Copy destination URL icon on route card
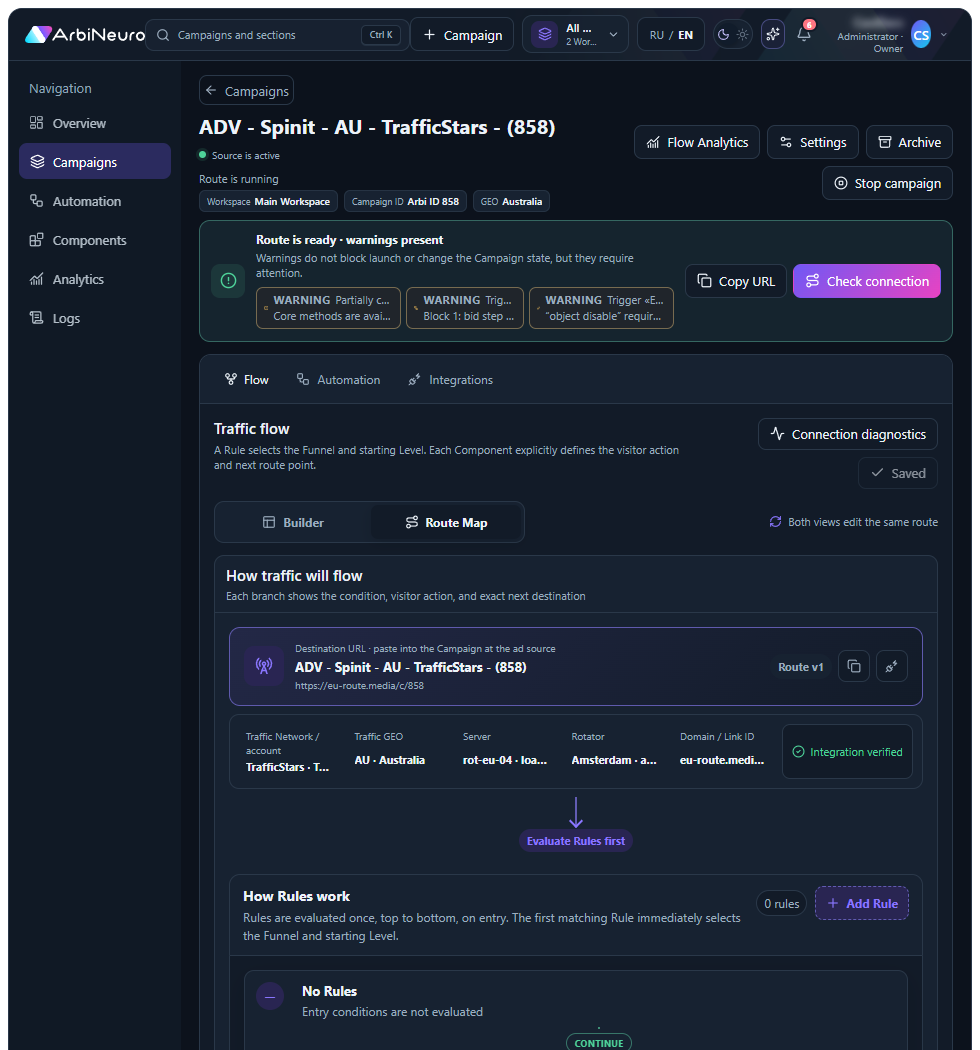Screen dimensions: 980x1050 tap(854, 666)
